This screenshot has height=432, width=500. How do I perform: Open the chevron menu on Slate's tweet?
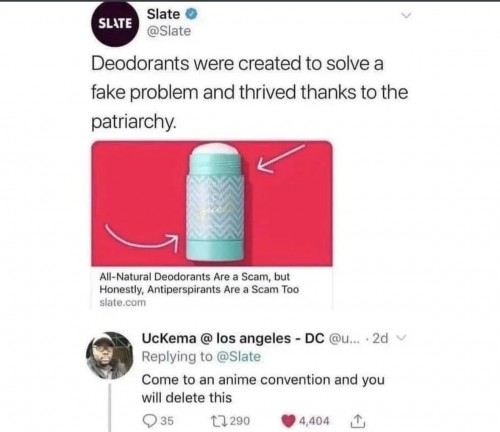click(406, 15)
